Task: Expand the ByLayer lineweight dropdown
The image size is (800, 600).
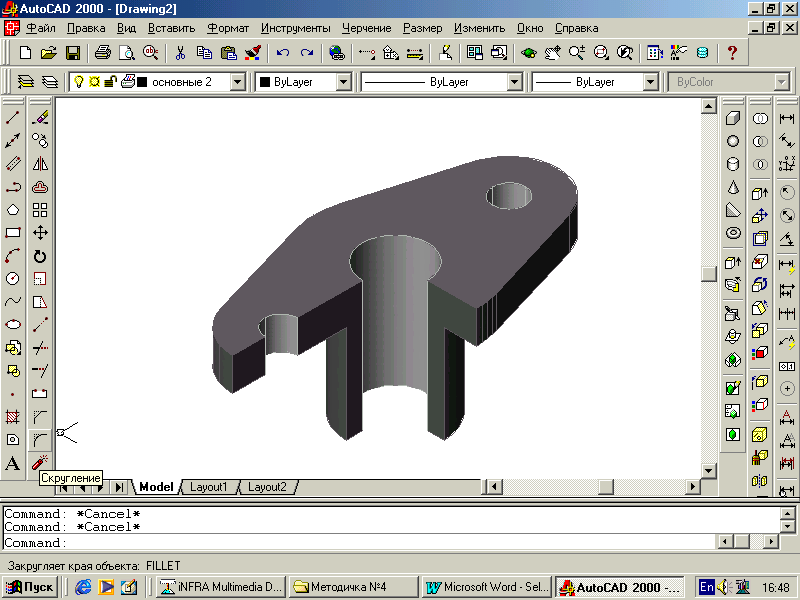Action: coord(650,82)
